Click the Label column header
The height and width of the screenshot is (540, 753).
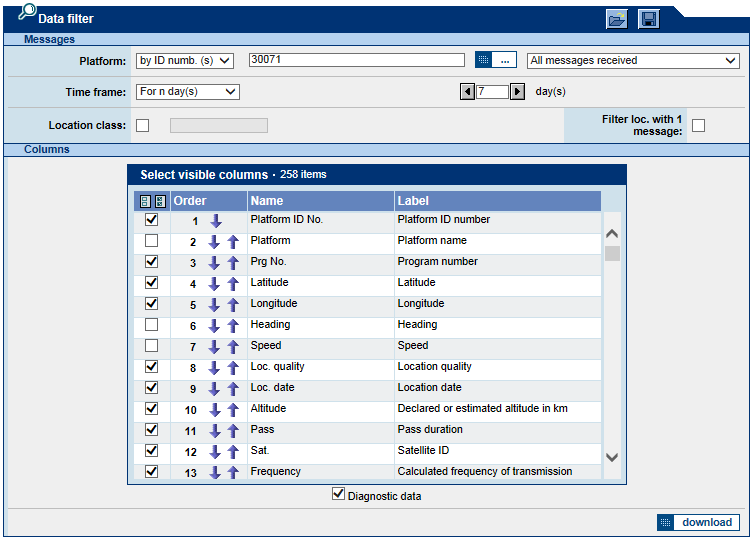498,201
